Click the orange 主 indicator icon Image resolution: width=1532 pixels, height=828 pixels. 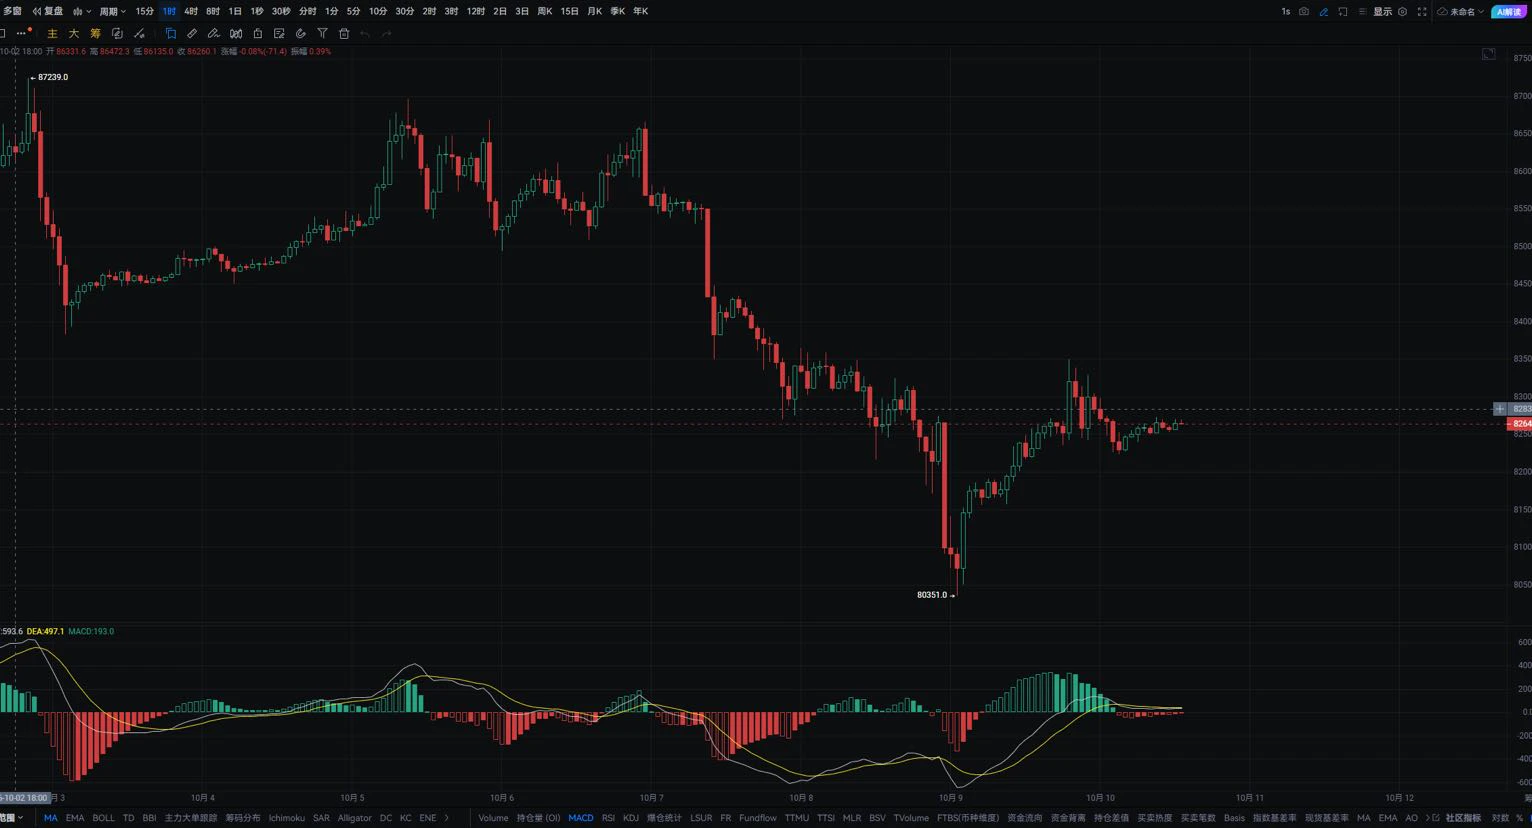pos(53,34)
